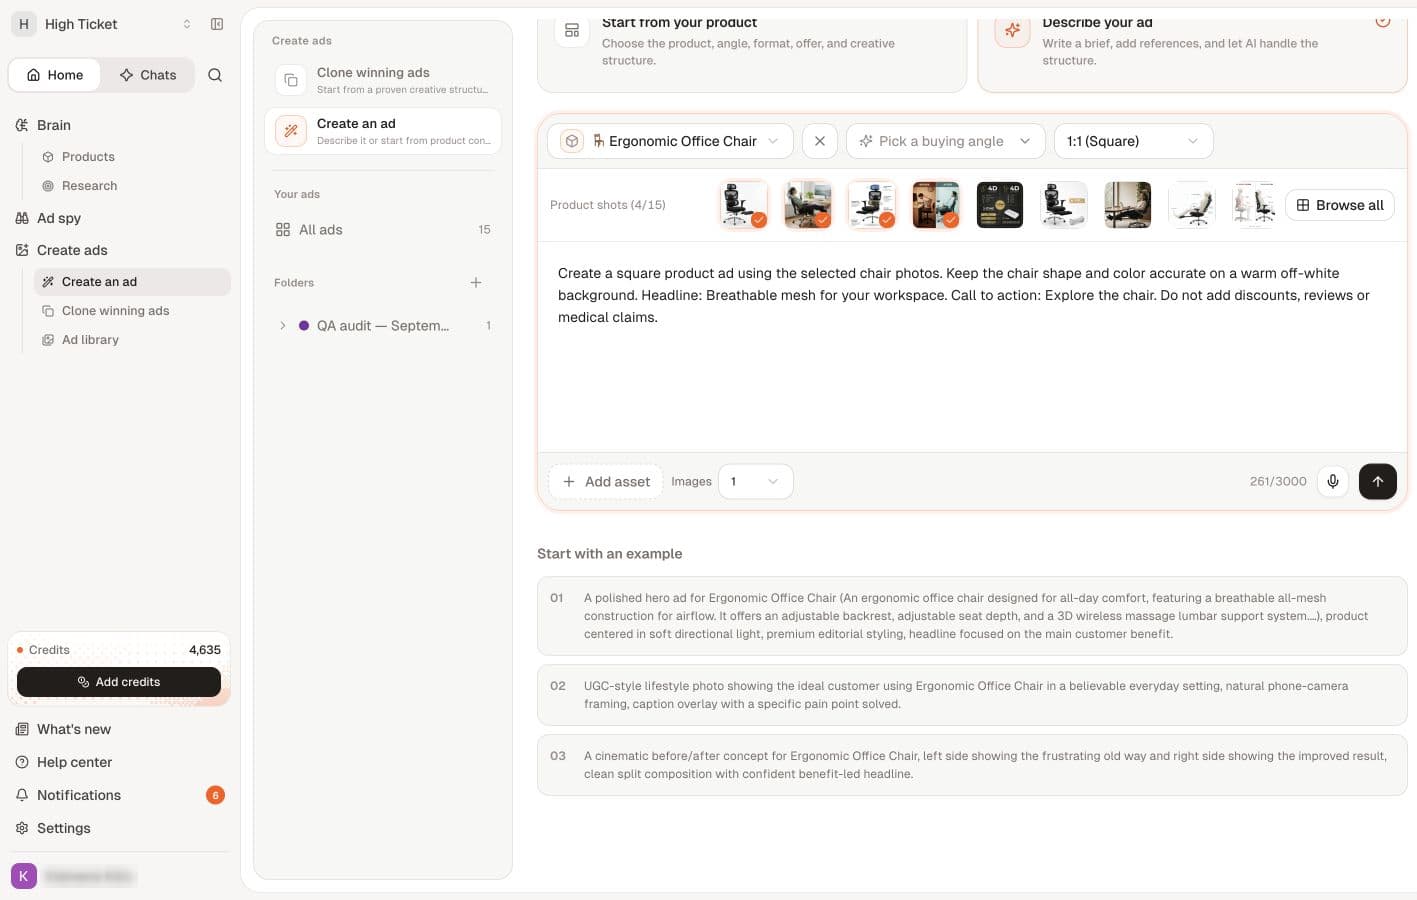Open Notifications from the sidebar
The width and height of the screenshot is (1417, 900).
120,795
